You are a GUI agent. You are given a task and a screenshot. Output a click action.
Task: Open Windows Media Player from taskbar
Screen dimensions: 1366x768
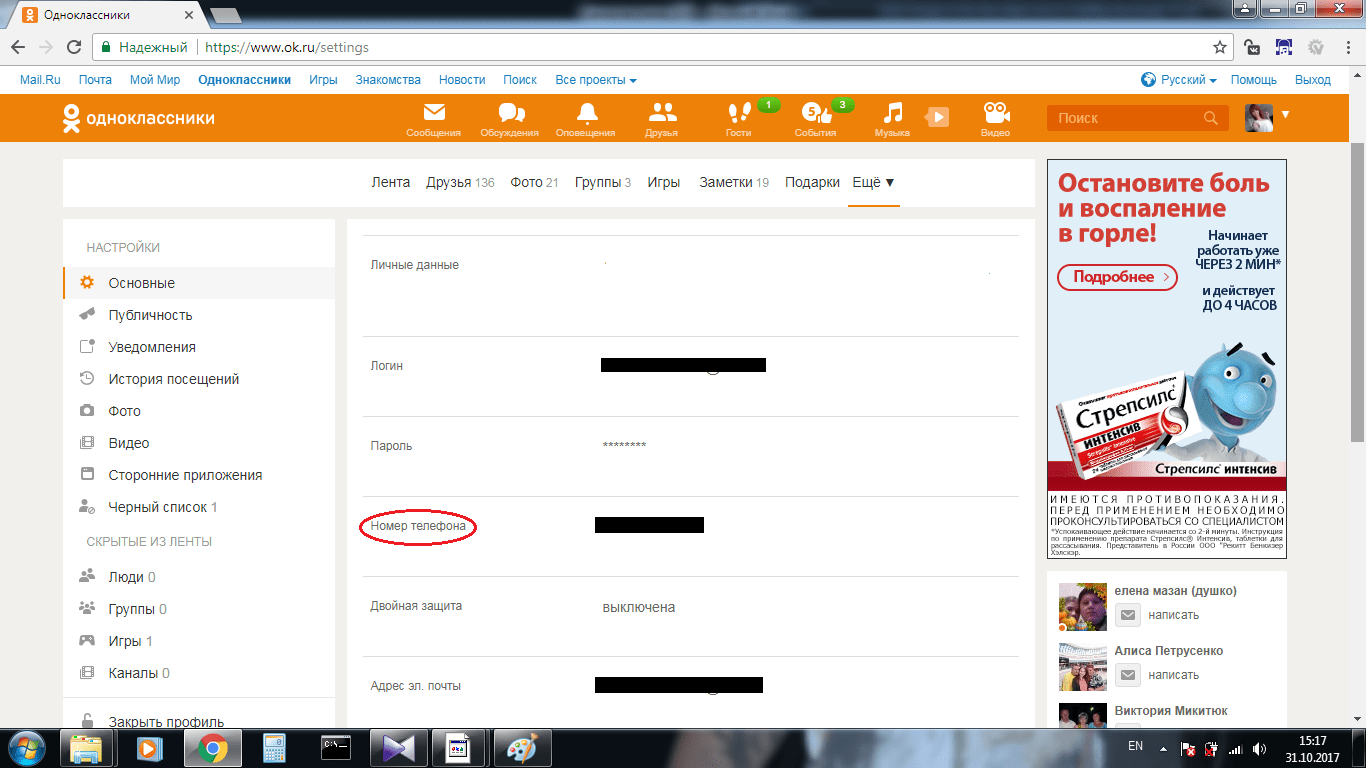[149, 747]
